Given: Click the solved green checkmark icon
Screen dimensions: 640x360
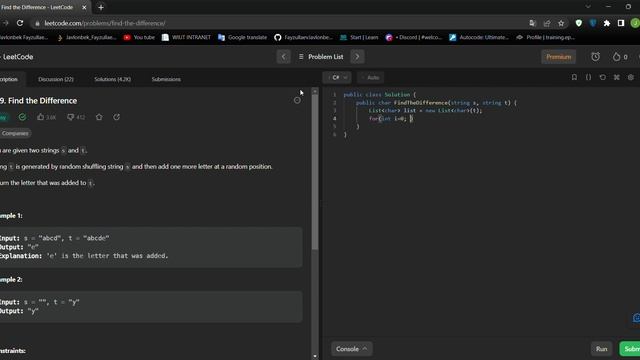Looking at the screenshot, I should tap(22, 117).
